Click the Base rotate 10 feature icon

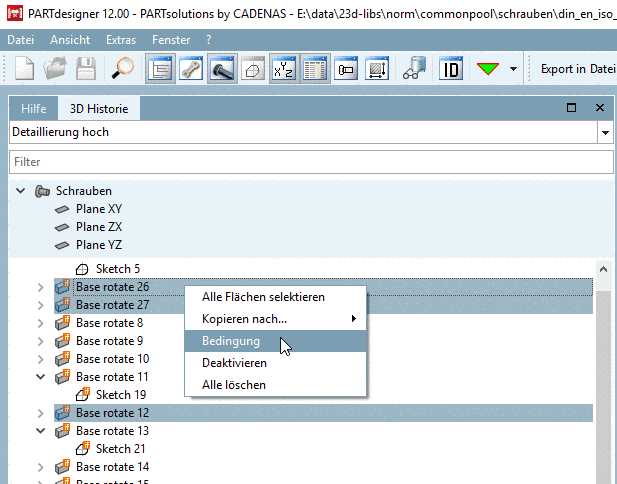pos(62,359)
